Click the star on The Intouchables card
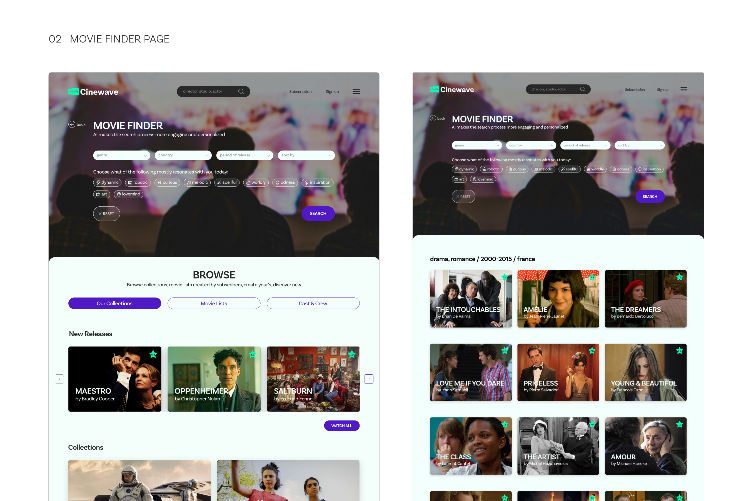 point(504,277)
